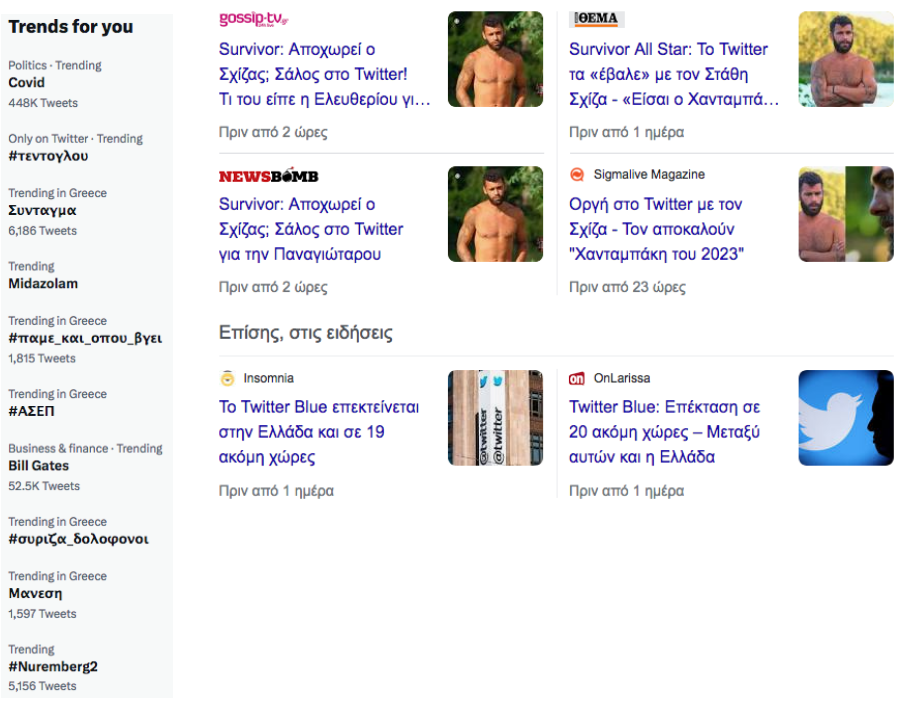Open the Newsbomb Survivor headline about Παναγιώταρου
The height and width of the screenshot is (711, 899).
point(311,229)
